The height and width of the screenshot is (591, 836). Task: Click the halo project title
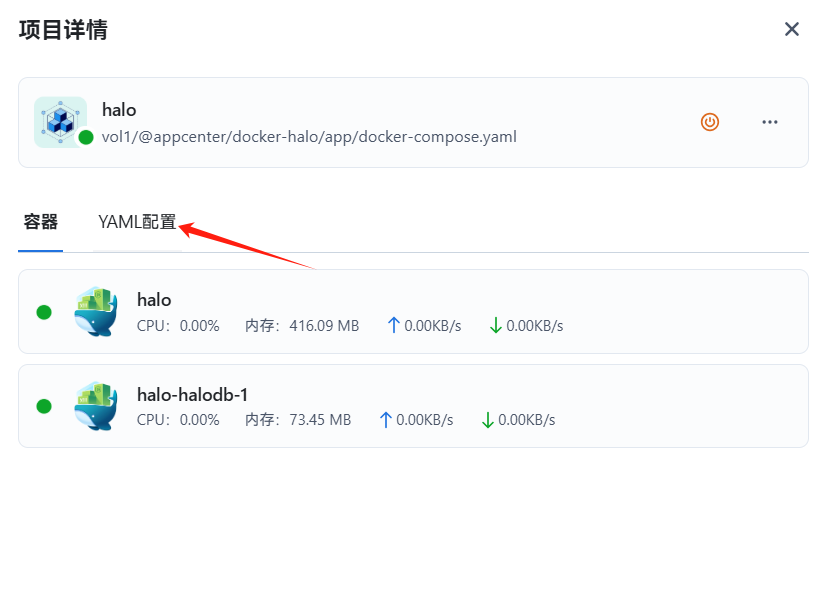click(x=119, y=110)
